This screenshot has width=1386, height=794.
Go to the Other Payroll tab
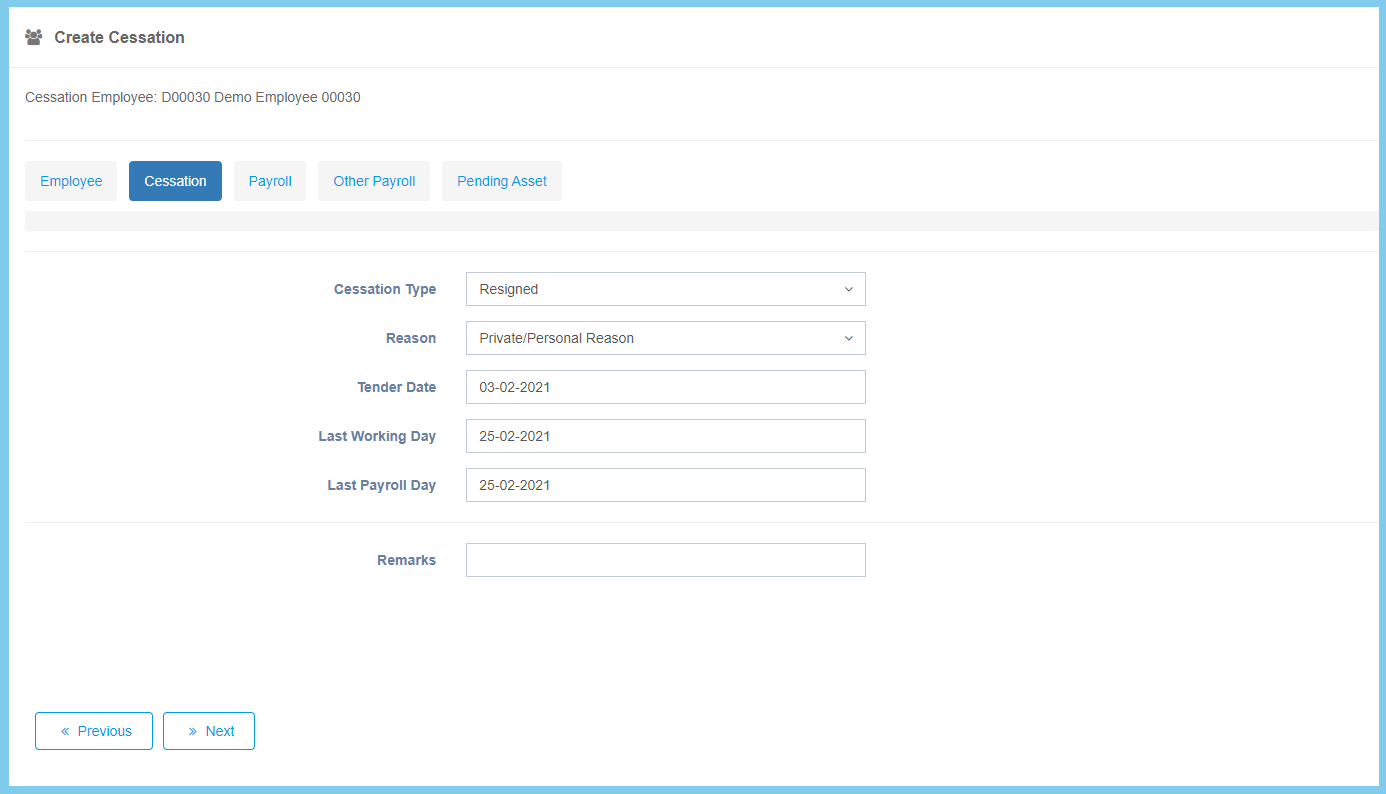pyautogui.click(x=374, y=181)
